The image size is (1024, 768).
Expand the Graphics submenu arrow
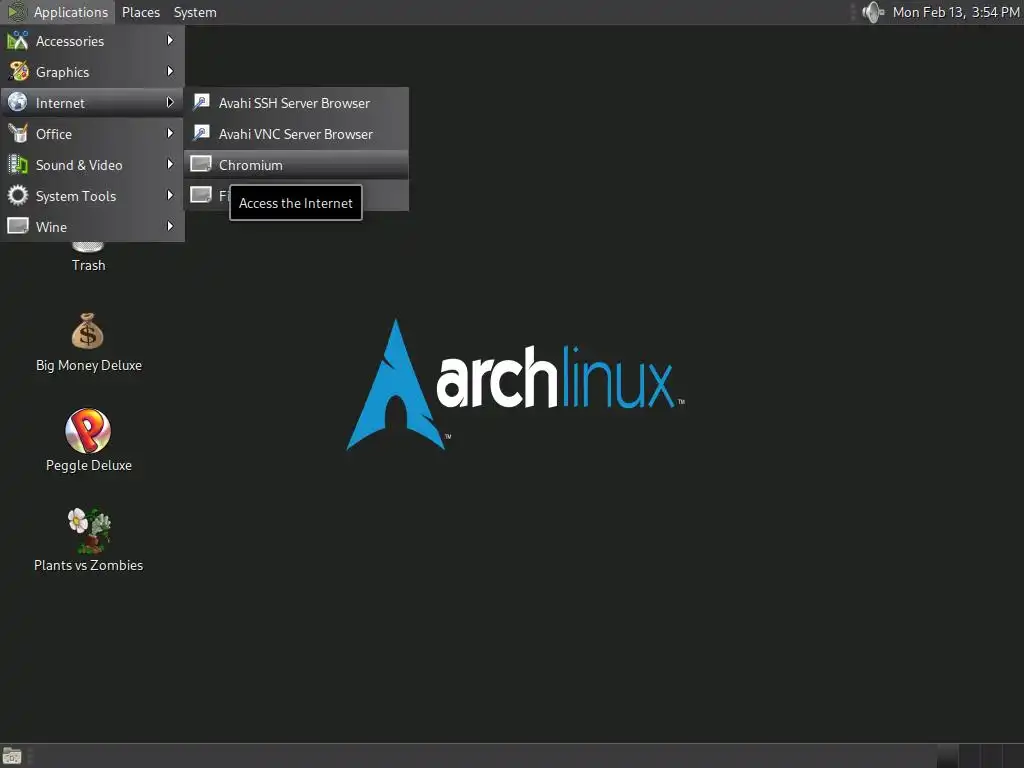tap(170, 71)
